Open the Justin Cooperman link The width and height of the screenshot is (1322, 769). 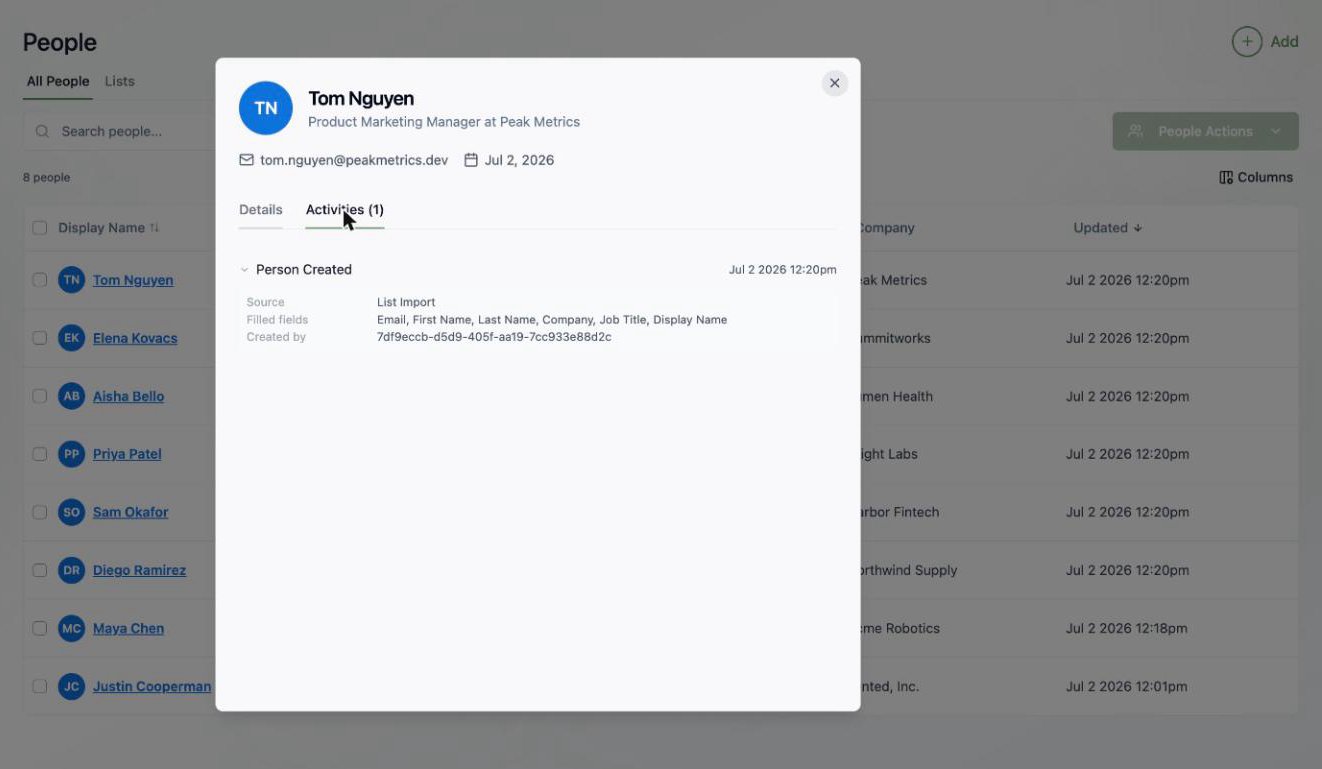pyautogui.click(x=152, y=686)
